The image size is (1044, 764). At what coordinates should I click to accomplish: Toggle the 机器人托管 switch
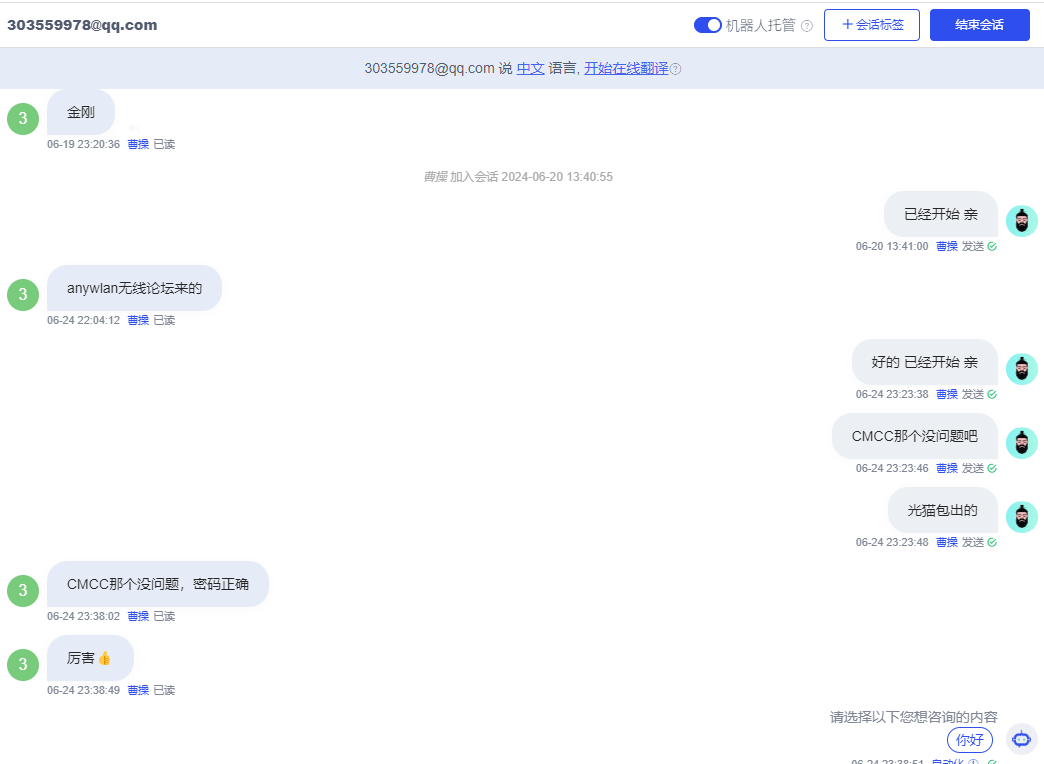point(707,25)
